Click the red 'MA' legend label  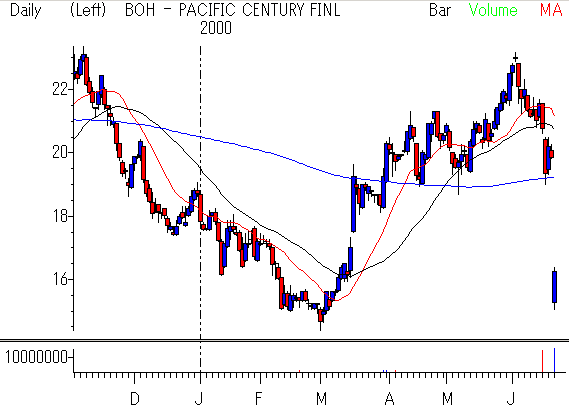click(x=551, y=10)
